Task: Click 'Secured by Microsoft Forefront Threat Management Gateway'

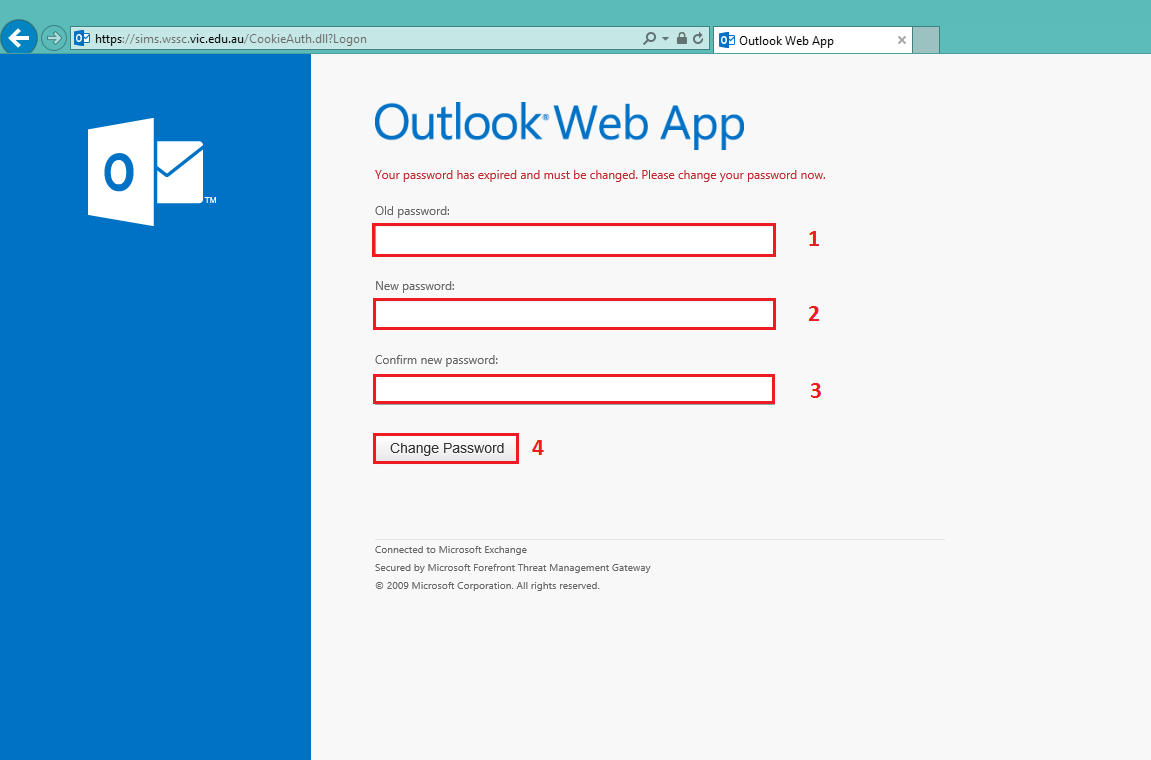Action: coord(512,568)
